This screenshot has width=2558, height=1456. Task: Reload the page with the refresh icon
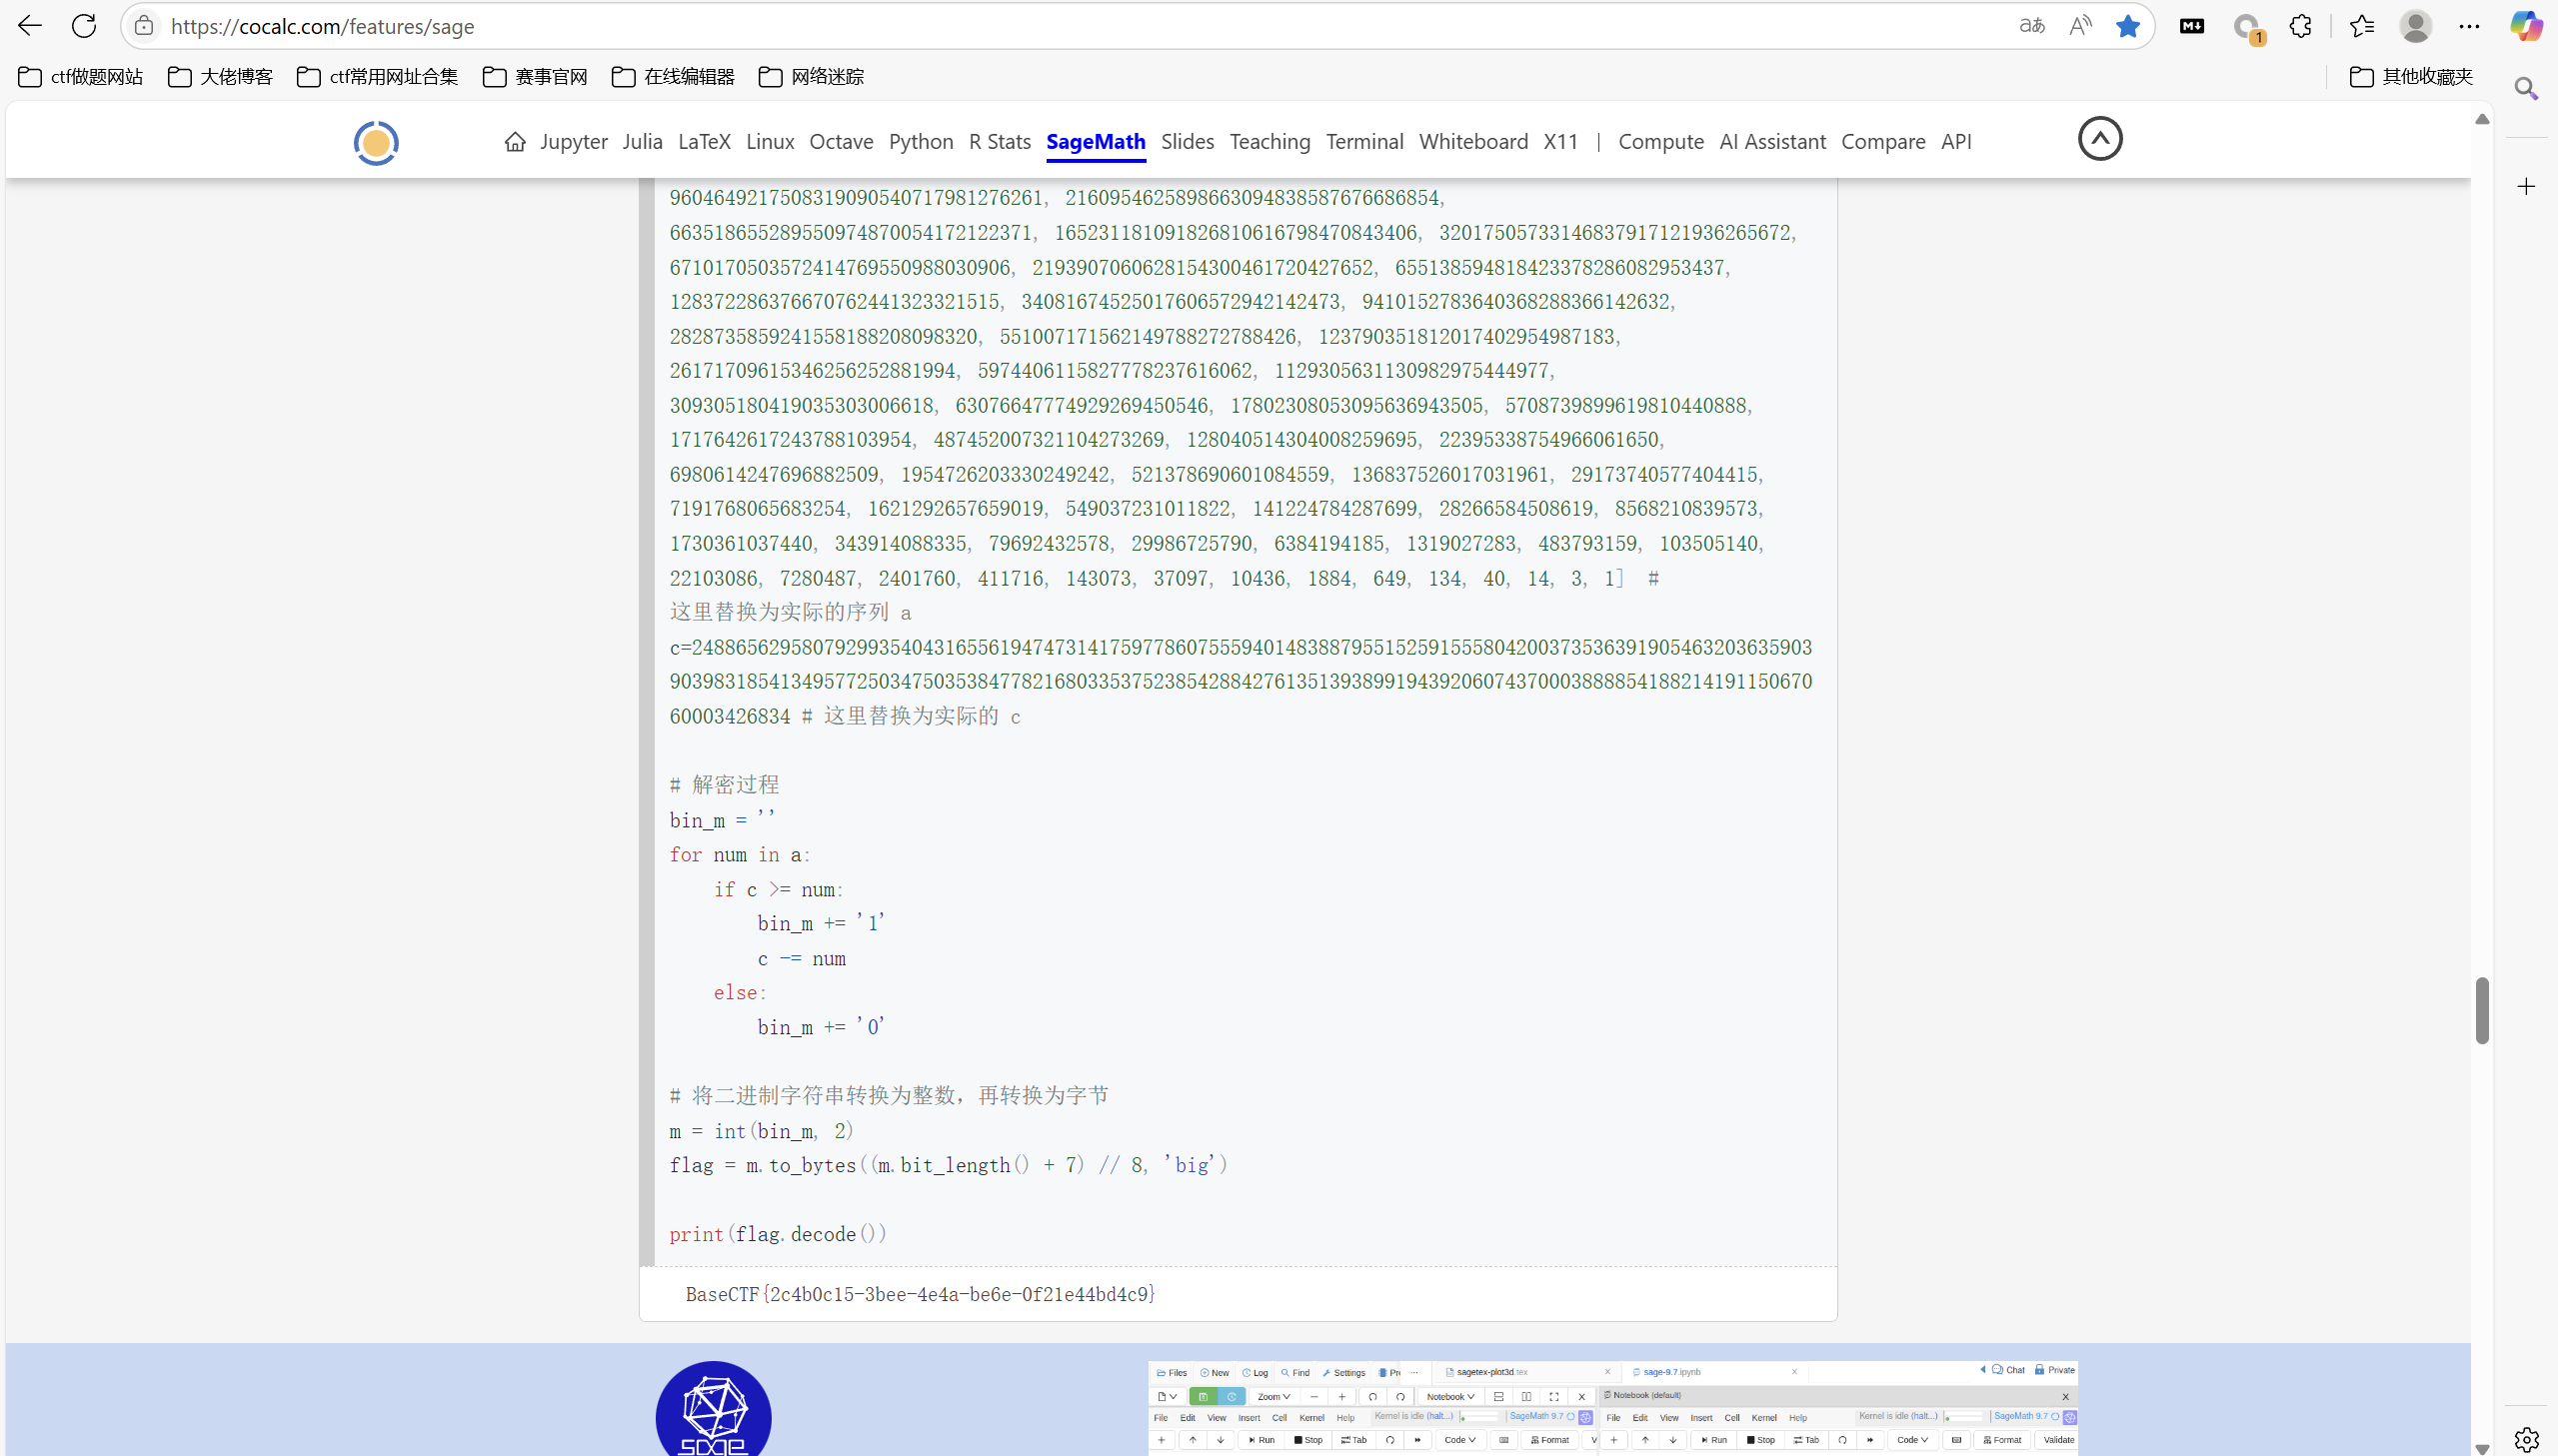tap(84, 26)
